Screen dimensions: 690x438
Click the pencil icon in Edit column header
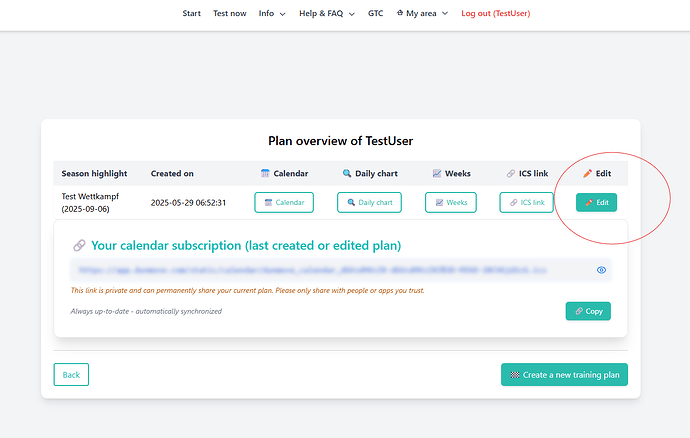click(588, 173)
